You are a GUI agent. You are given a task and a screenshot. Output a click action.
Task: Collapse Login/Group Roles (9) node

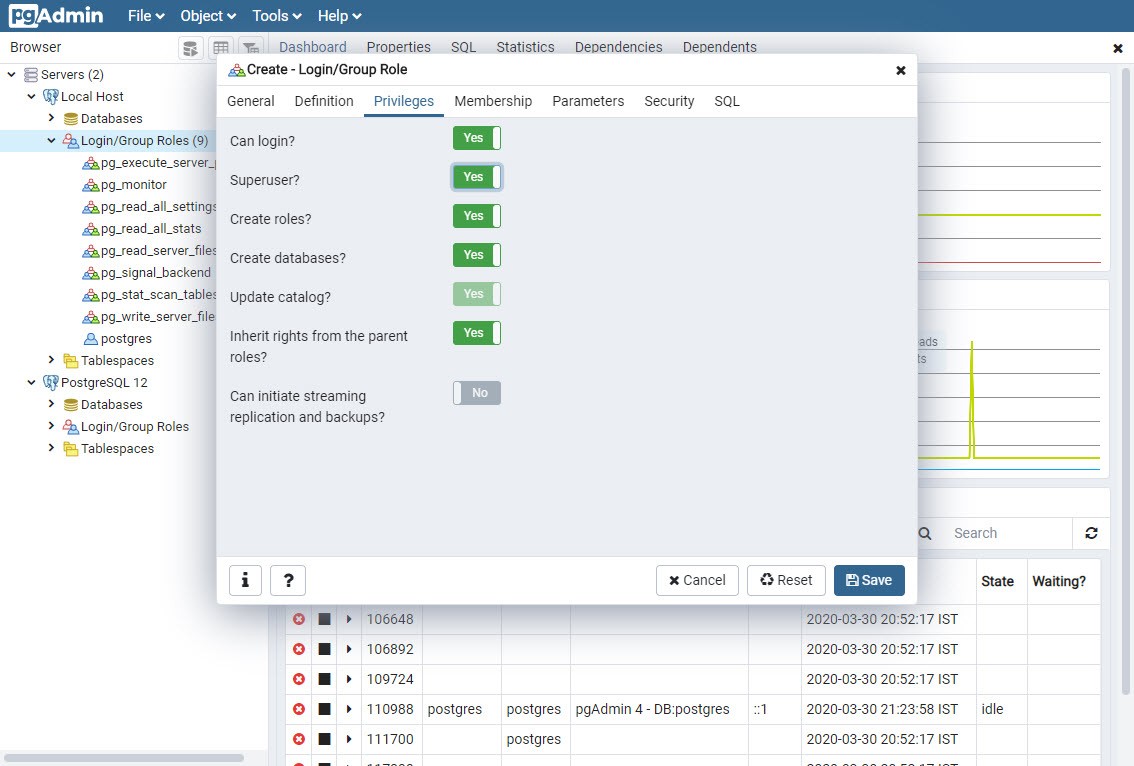[51, 140]
